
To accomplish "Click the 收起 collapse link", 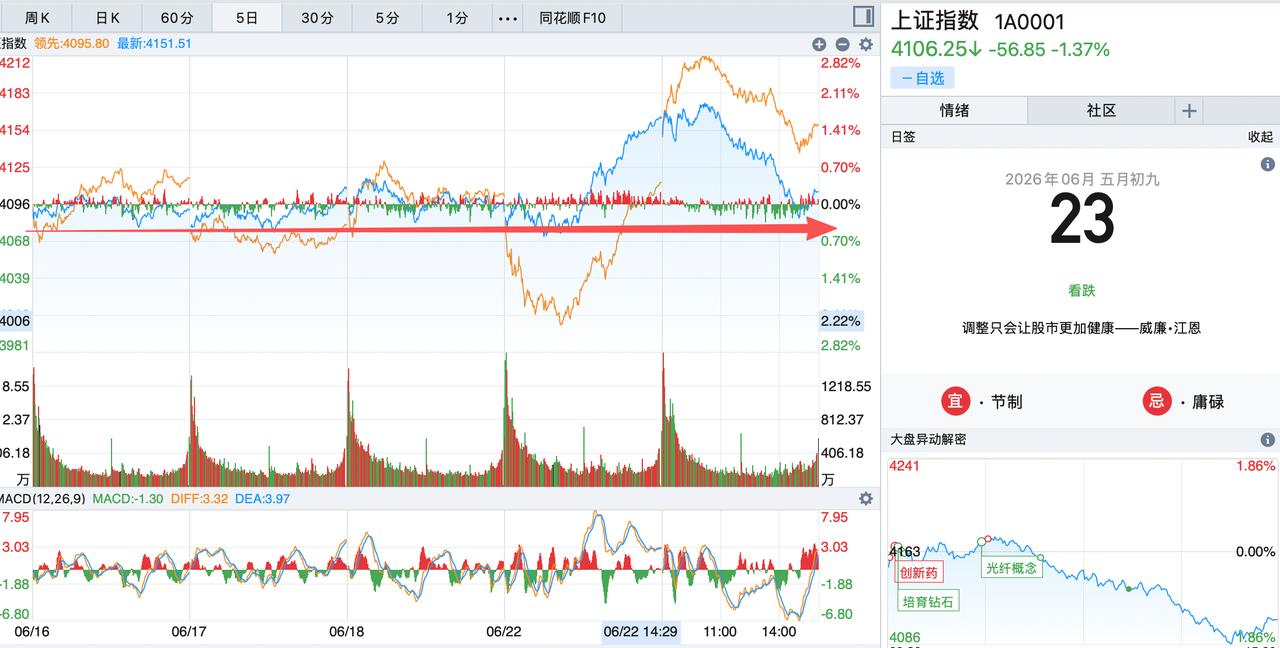I will click(1260, 137).
